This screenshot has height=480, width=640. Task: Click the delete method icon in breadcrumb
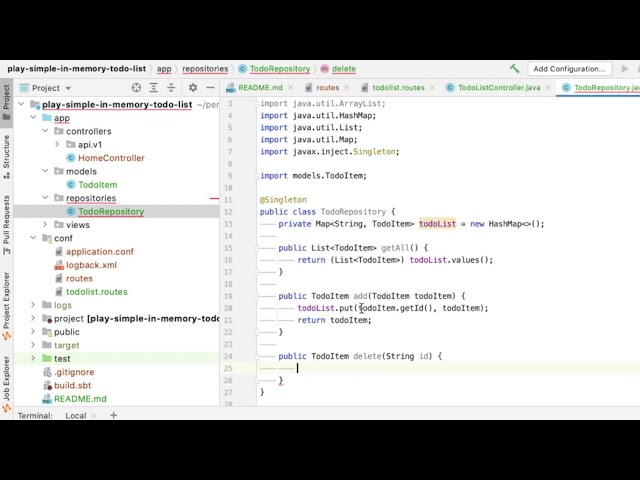pos(324,69)
